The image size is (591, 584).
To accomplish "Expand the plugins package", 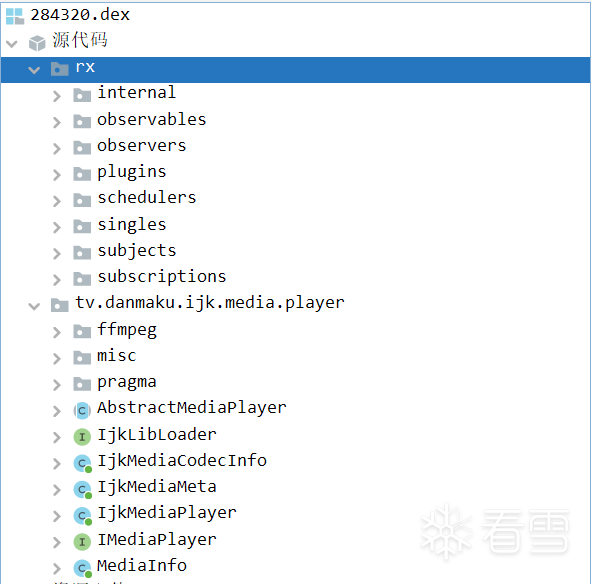I will pyautogui.click(x=57, y=175).
